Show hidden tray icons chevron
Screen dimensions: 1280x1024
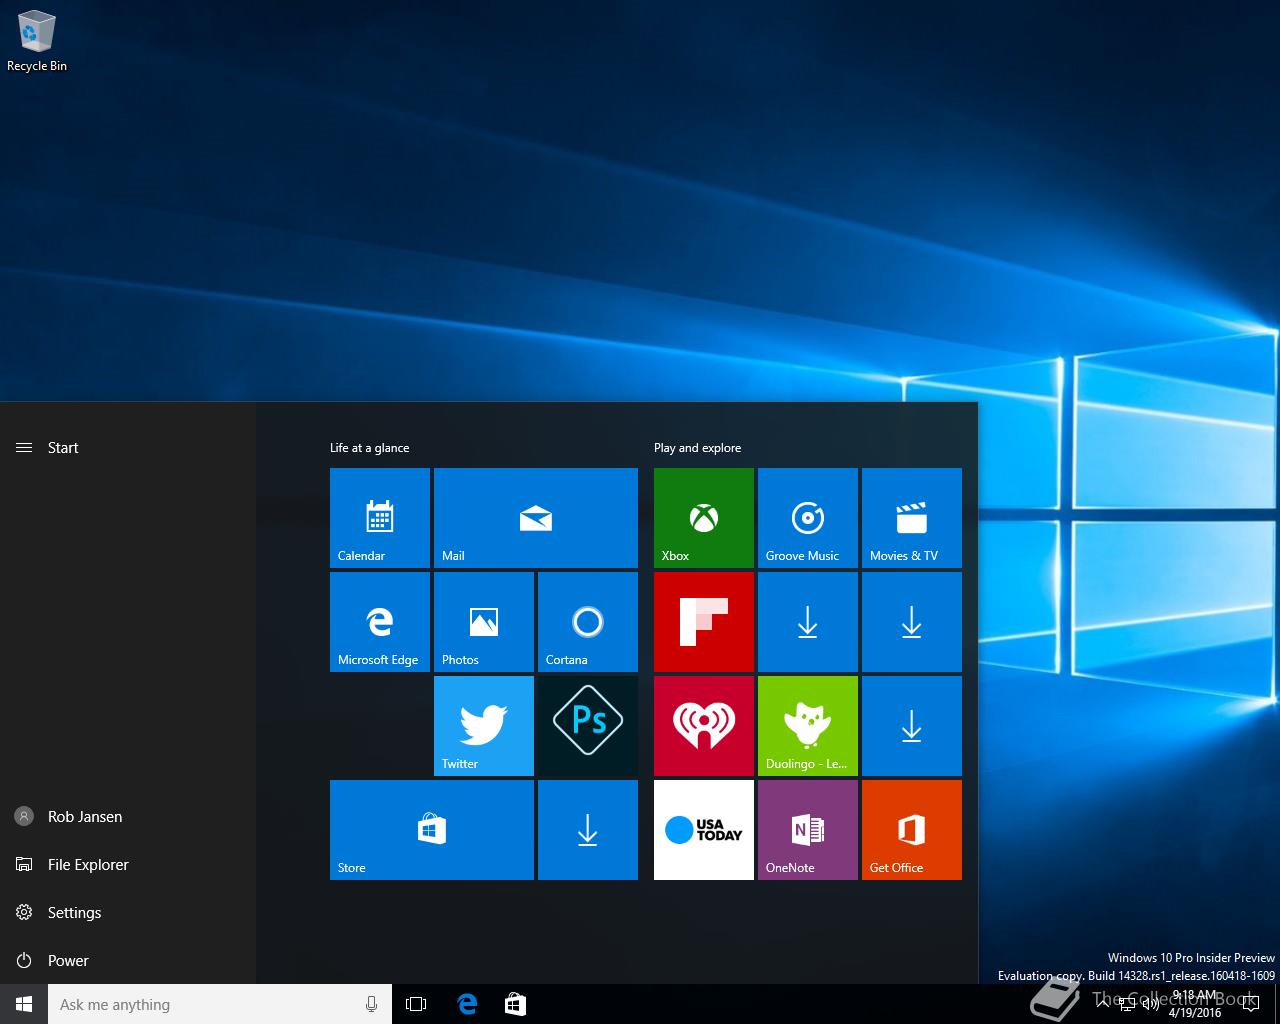pyautogui.click(x=1103, y=1004)
